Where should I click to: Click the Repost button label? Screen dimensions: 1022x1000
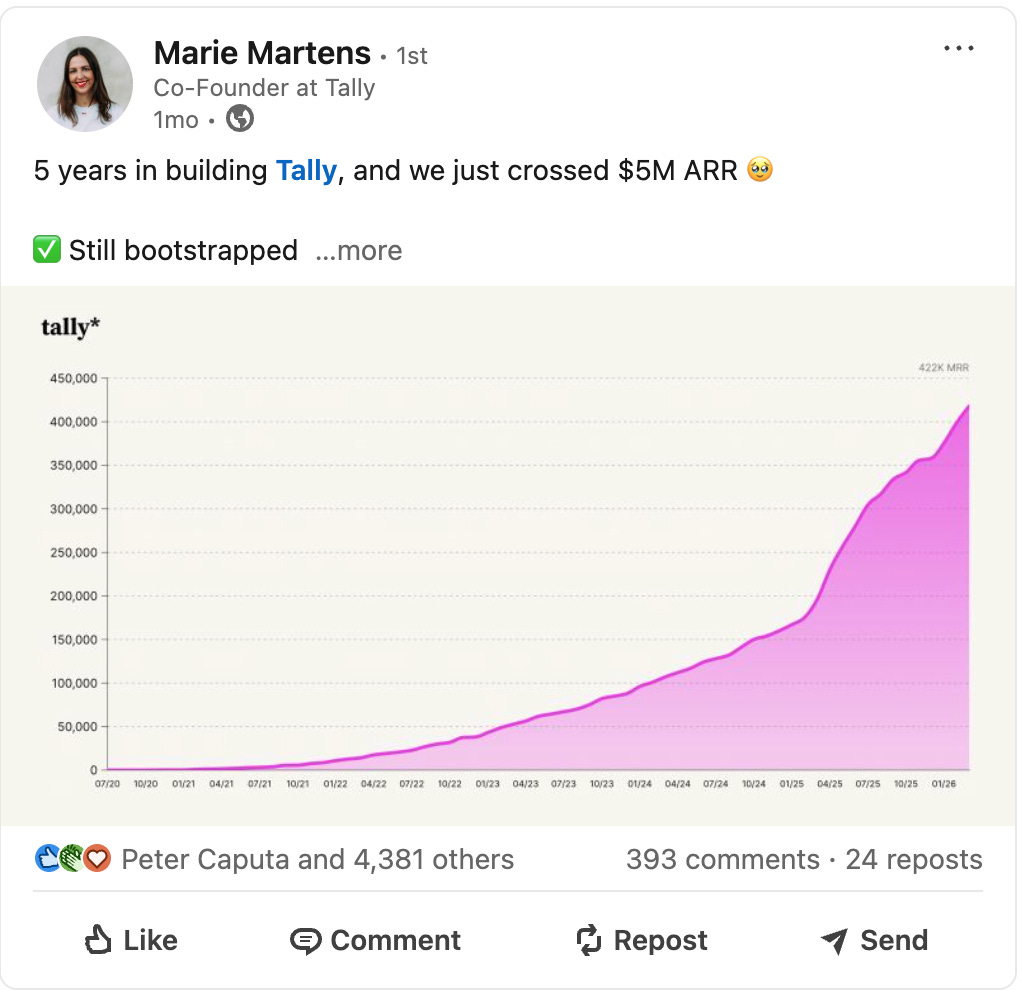pyautogui.click(x=660, y=941)
